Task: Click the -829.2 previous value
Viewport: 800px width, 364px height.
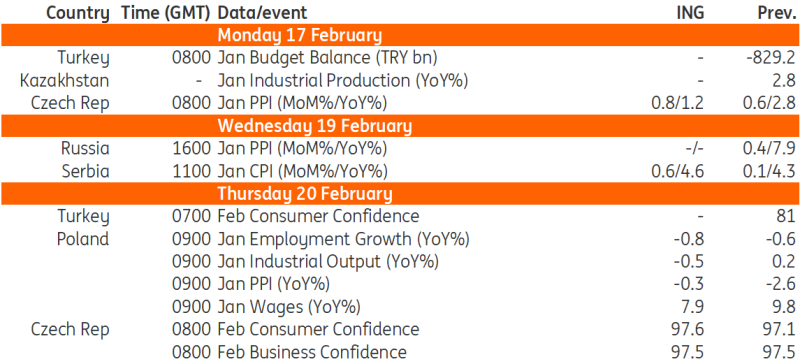Action: pyautogui.click(x=770, y=58)
